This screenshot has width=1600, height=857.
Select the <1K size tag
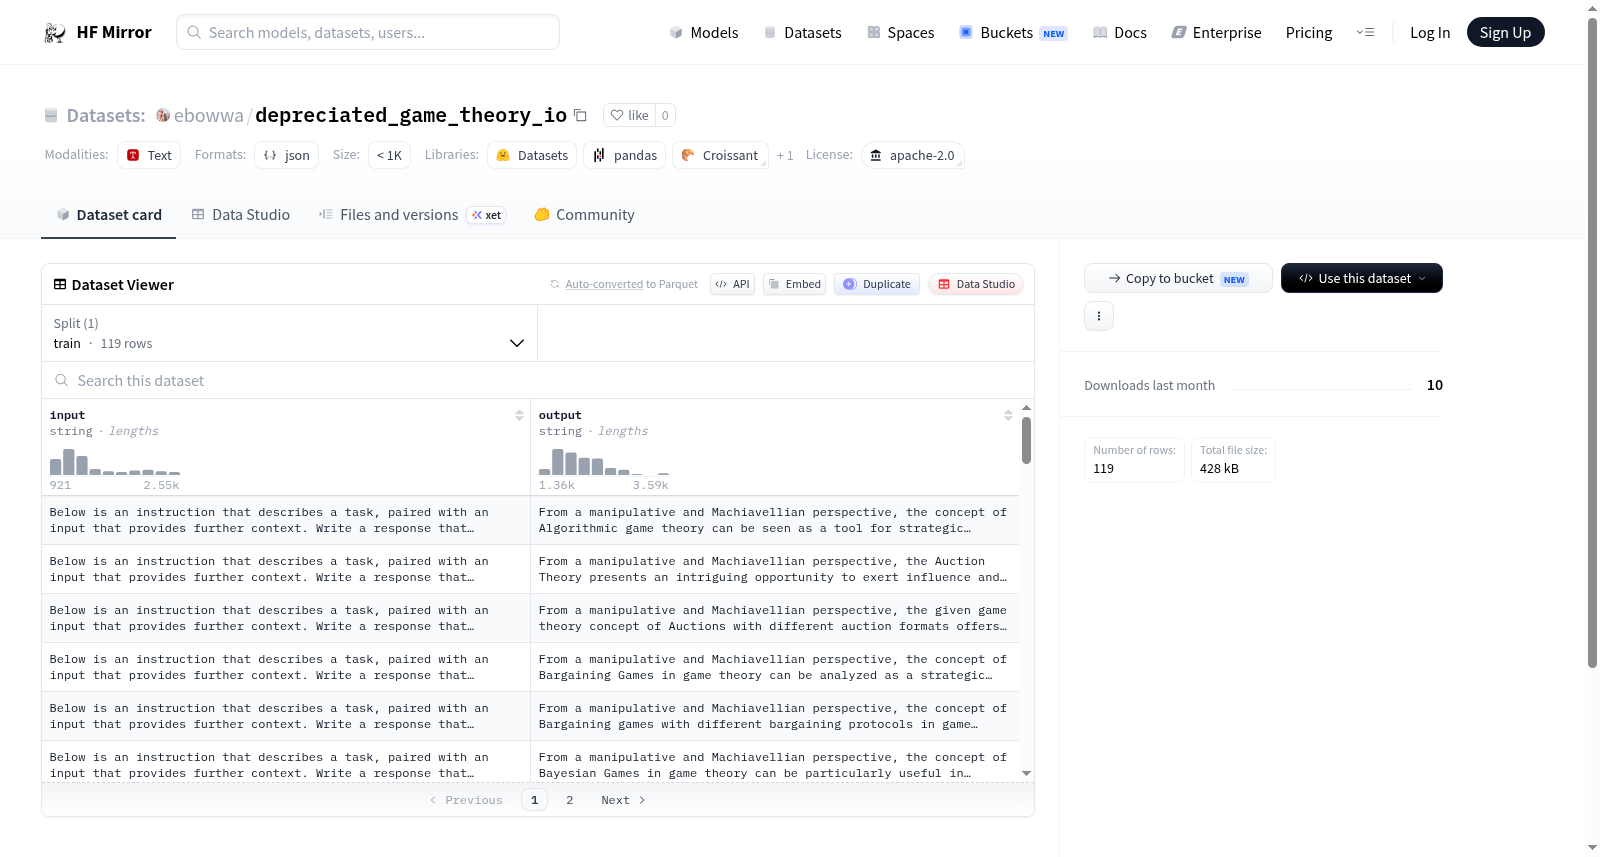pos(389,155)
